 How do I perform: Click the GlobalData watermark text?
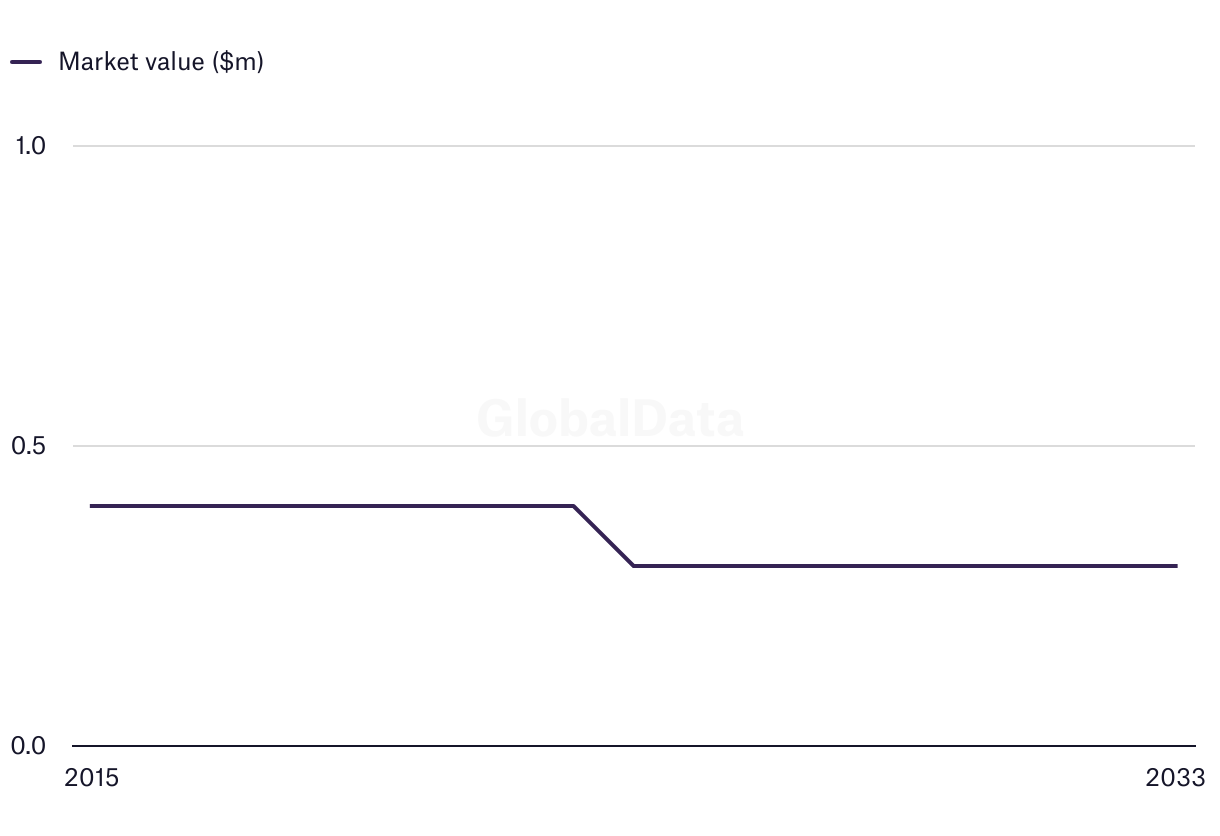pyautogui.click(x=610, y=418)
